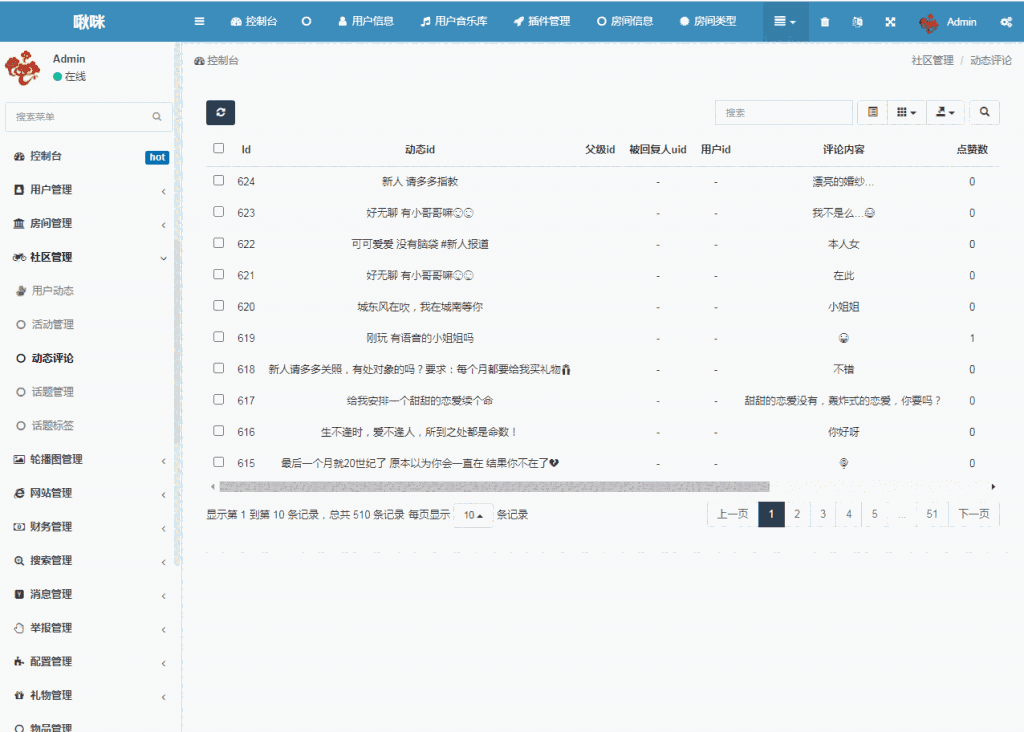Select 插件管理 in the top navigation menu

(541, 20)
